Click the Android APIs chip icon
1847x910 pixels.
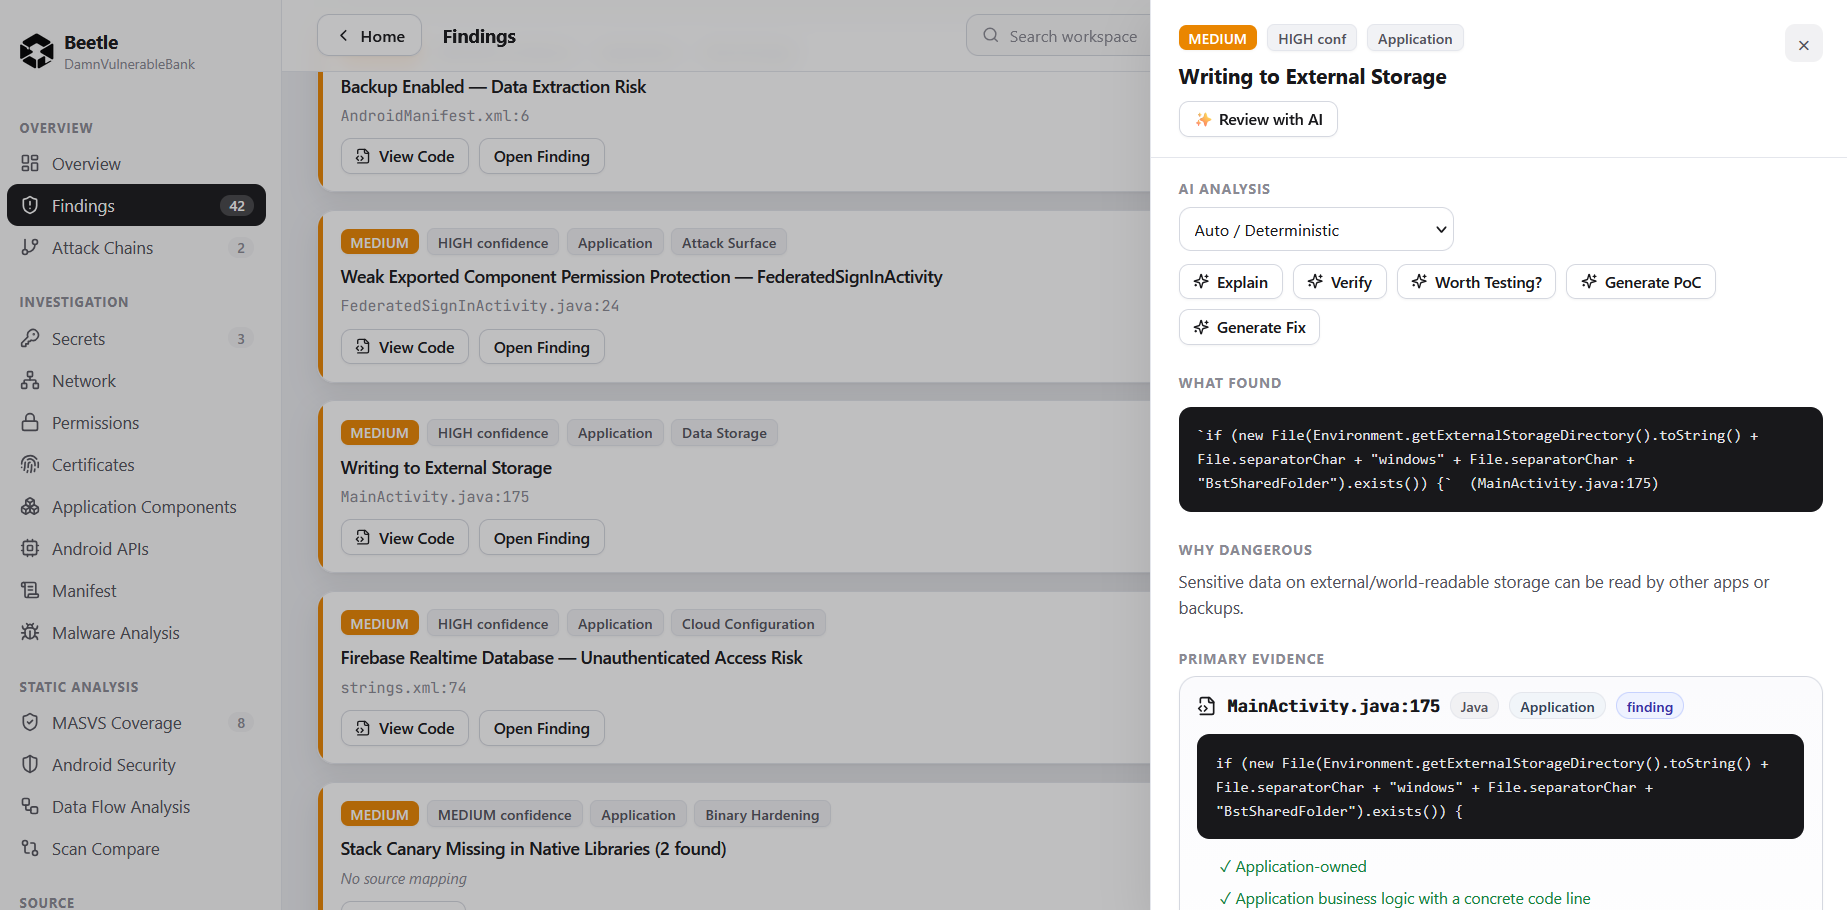pos(30,549)
